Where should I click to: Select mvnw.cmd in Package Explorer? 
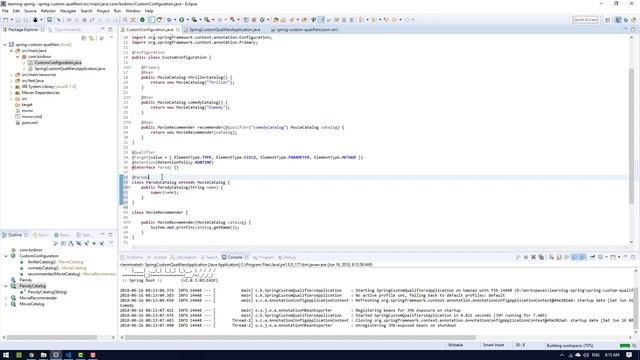pyautogui.click(x=32, y=116)
